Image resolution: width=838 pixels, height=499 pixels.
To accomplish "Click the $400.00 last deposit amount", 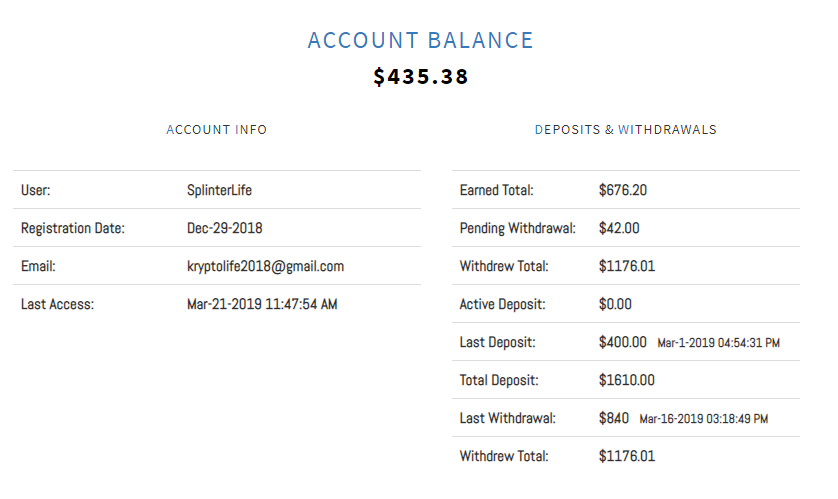I will (x=623, y=342).
